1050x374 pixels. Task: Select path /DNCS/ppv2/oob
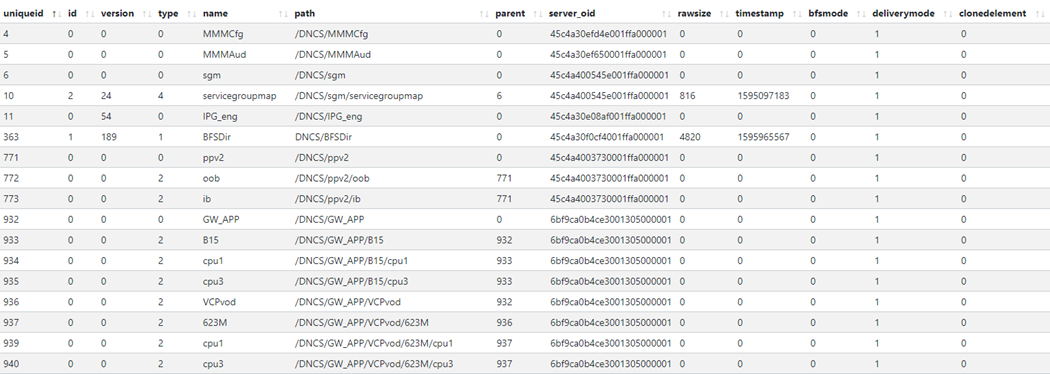point(332,179)
